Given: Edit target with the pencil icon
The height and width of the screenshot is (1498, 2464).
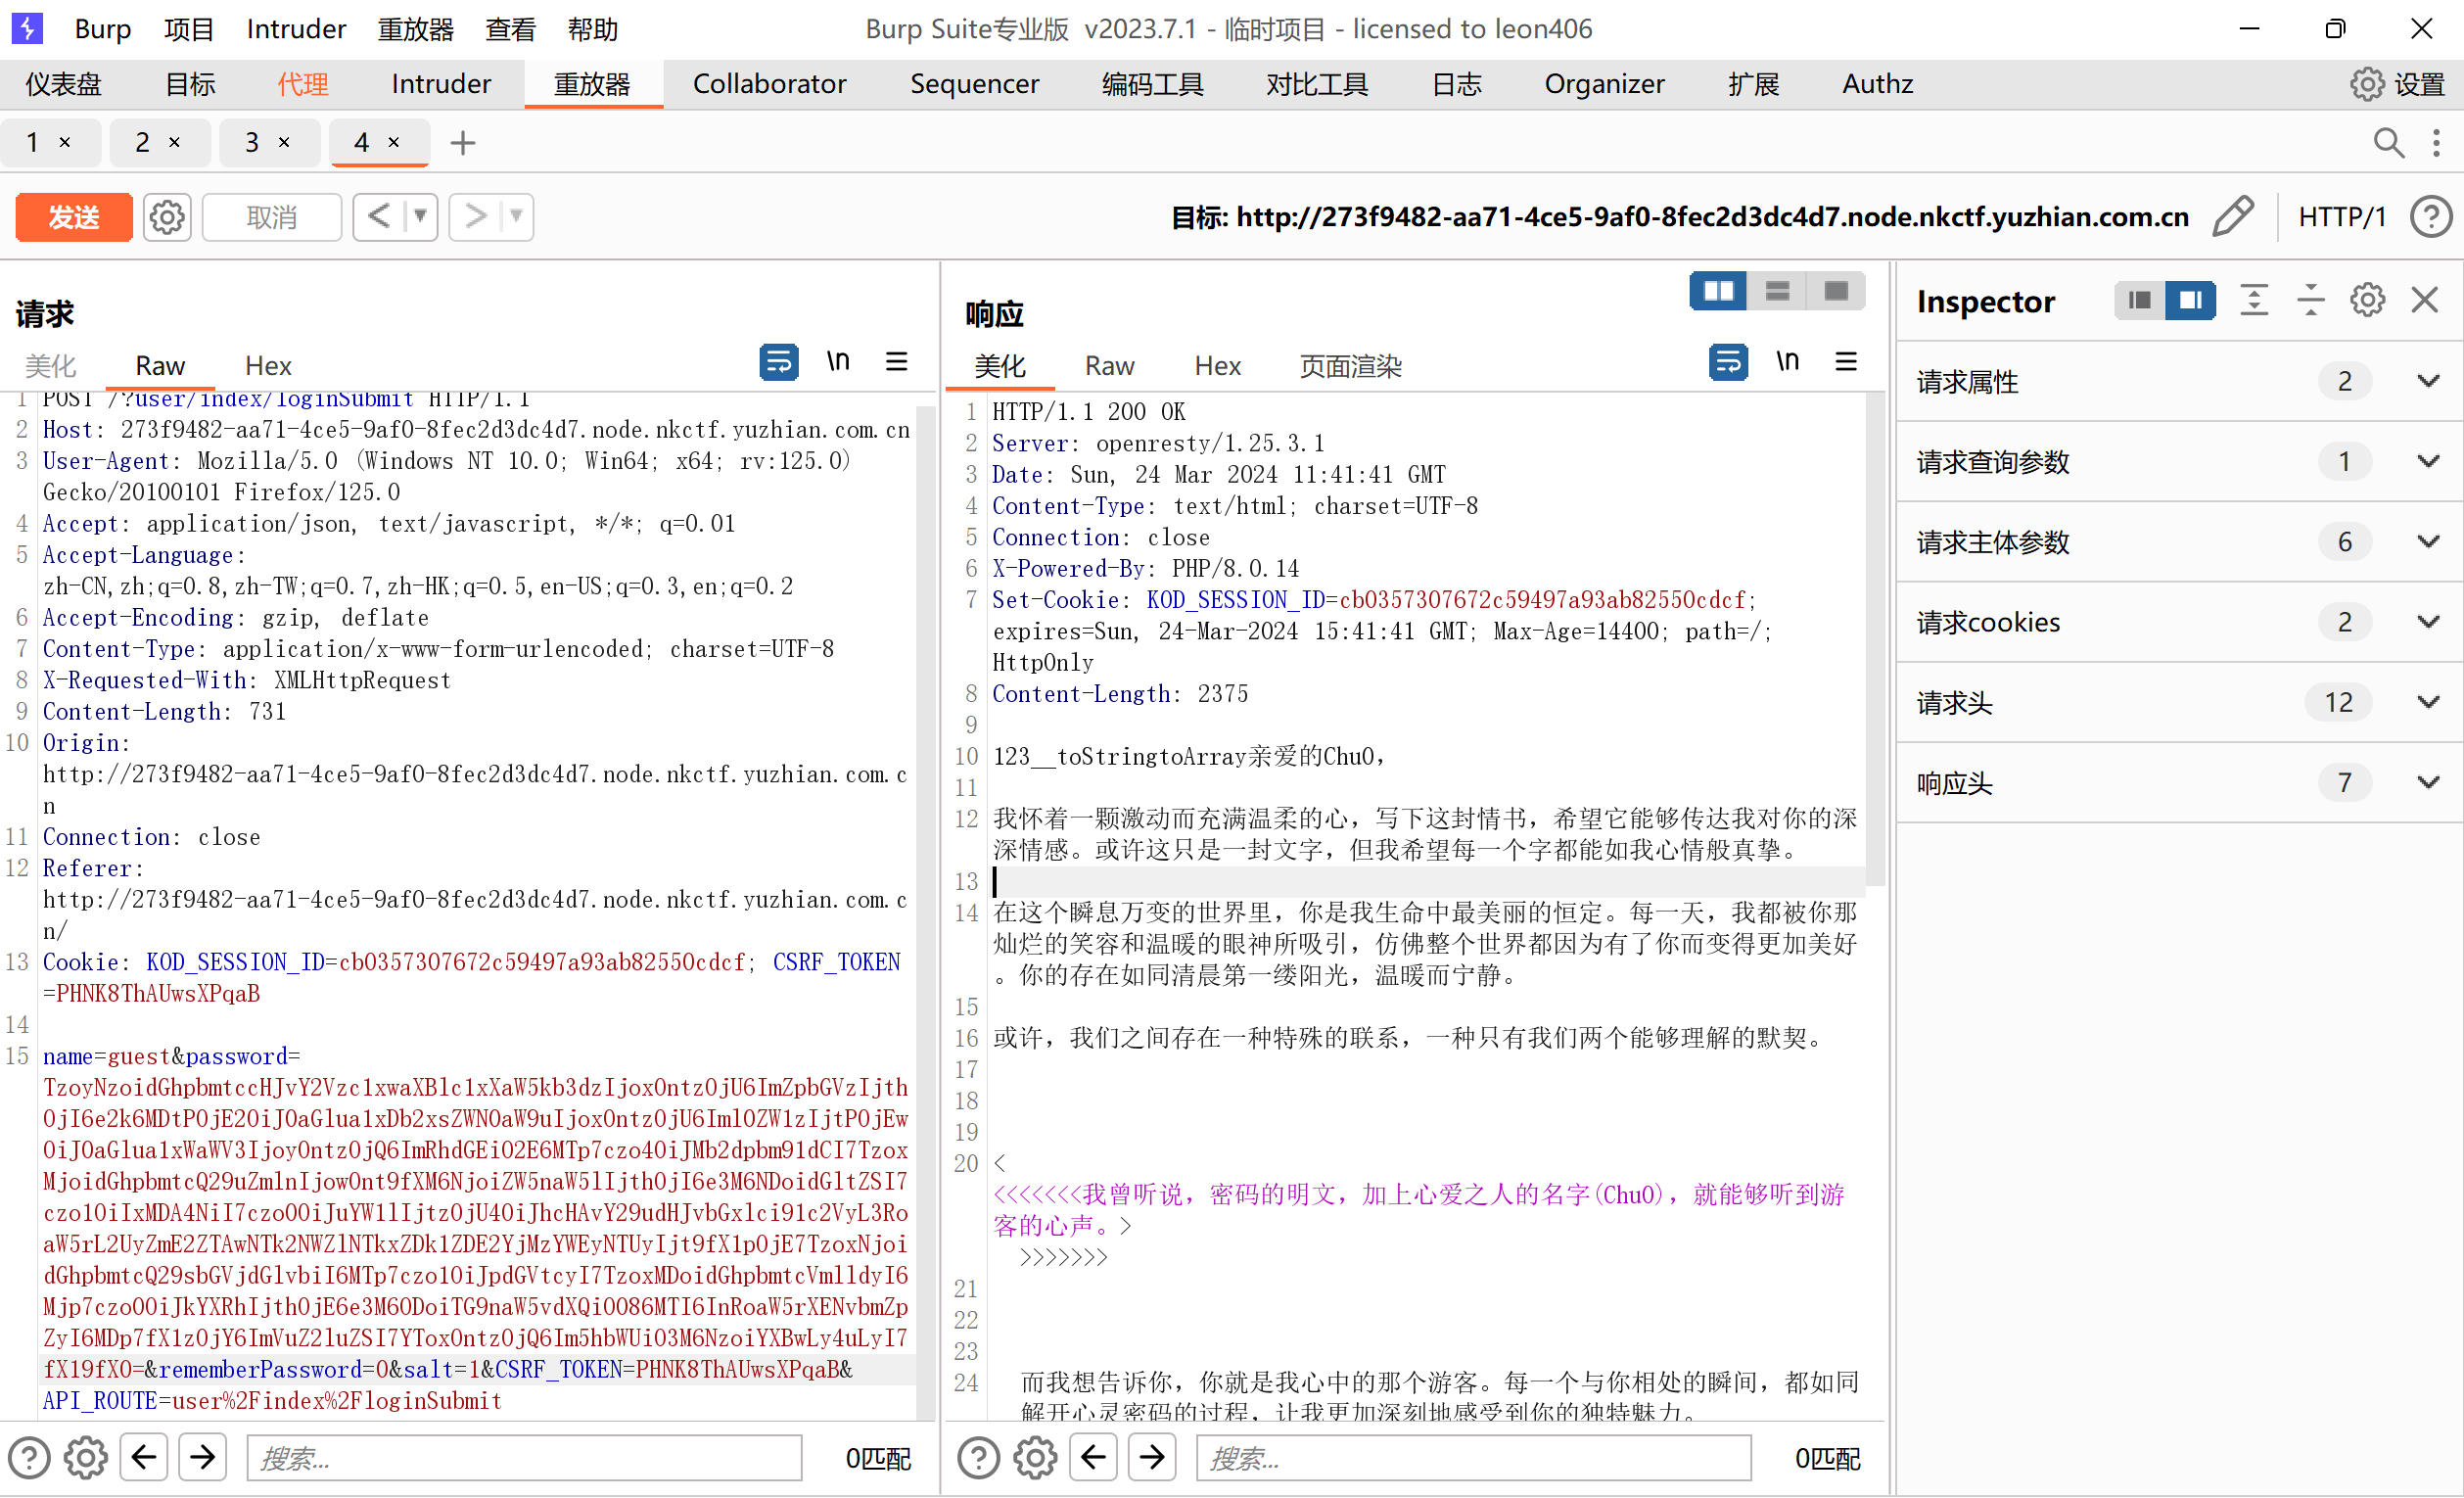Looking at the screenshot, I should coord(2233,216).
